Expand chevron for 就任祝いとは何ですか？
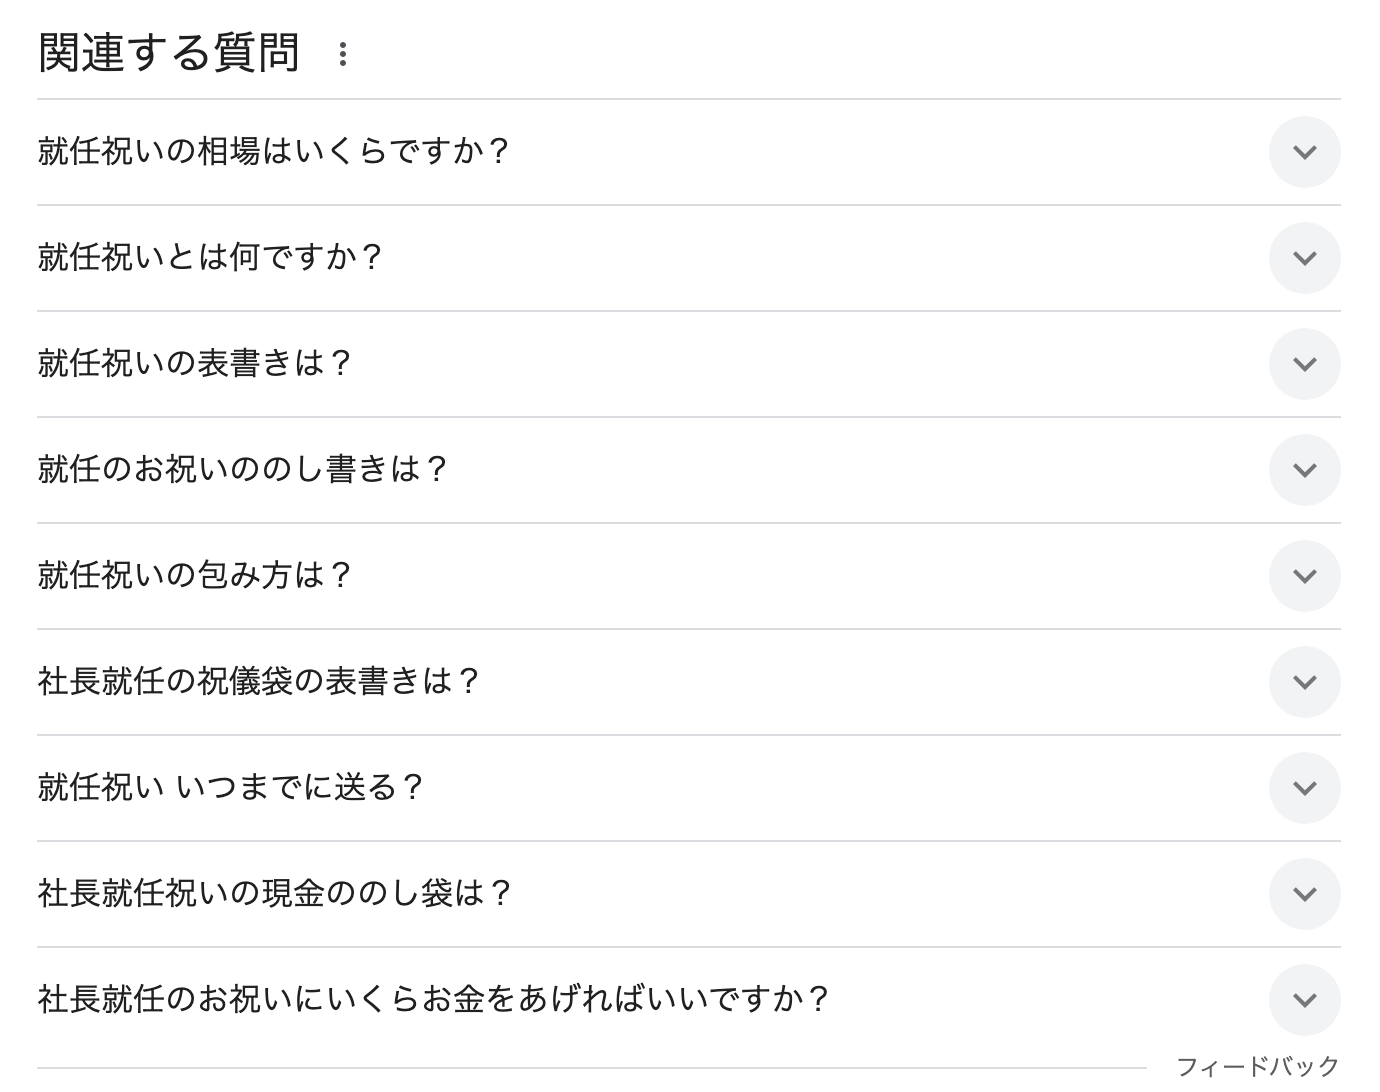Screen dimensions: 1380x1092 pyautogui.click(x=1304, y=258)
